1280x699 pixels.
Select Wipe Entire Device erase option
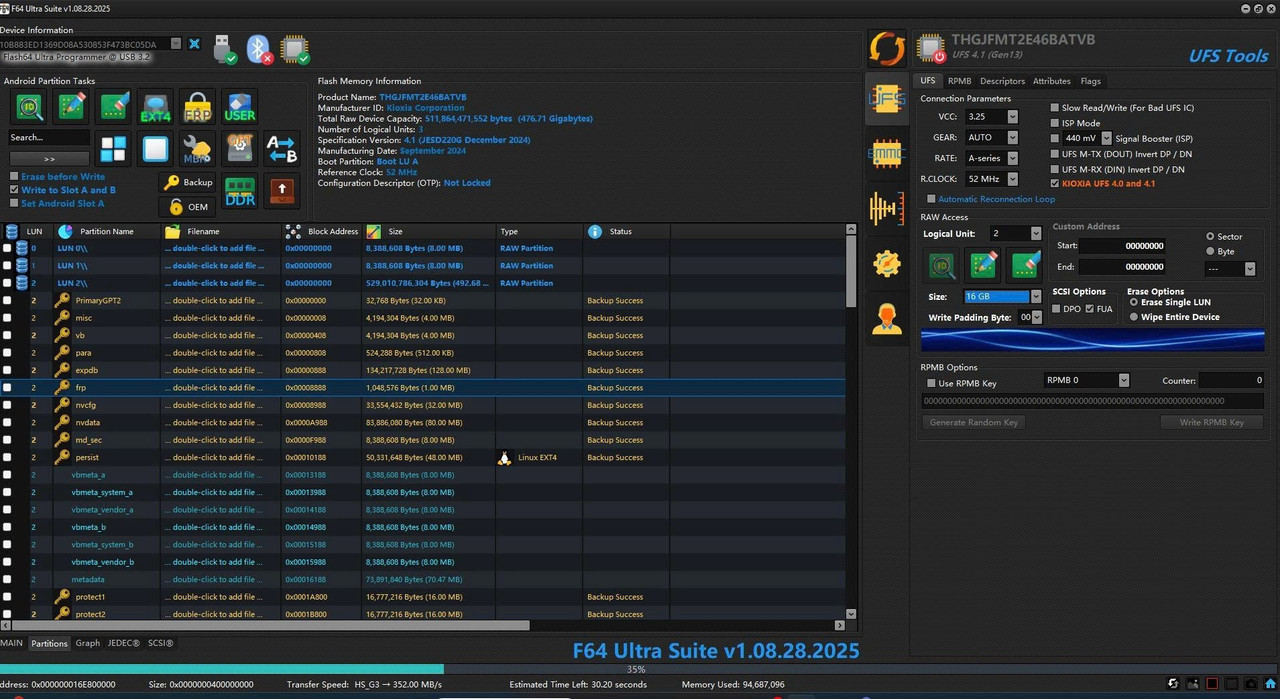point(1133,317)
